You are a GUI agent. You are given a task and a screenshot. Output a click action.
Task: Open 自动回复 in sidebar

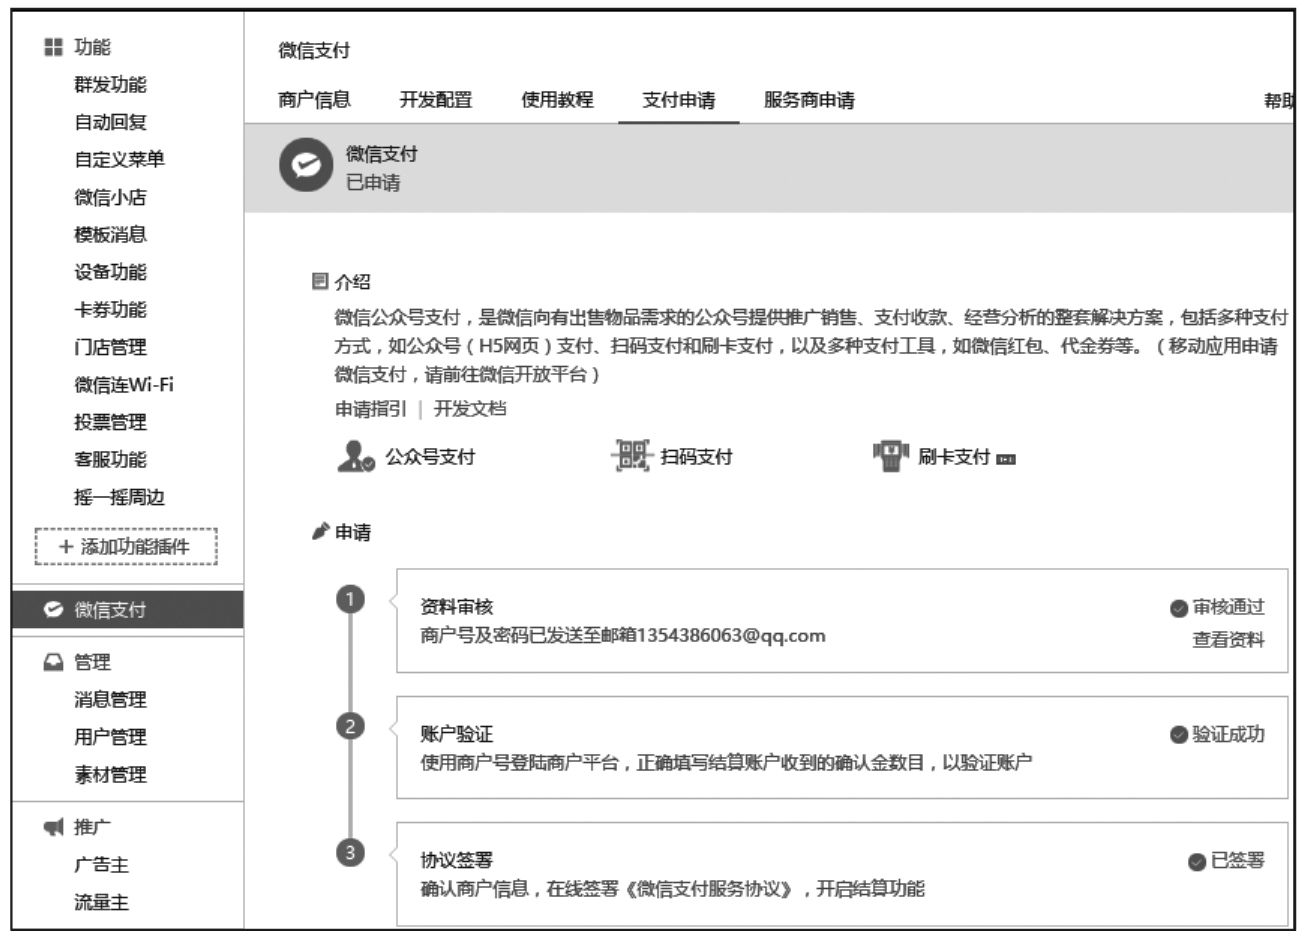click(110, 122)
